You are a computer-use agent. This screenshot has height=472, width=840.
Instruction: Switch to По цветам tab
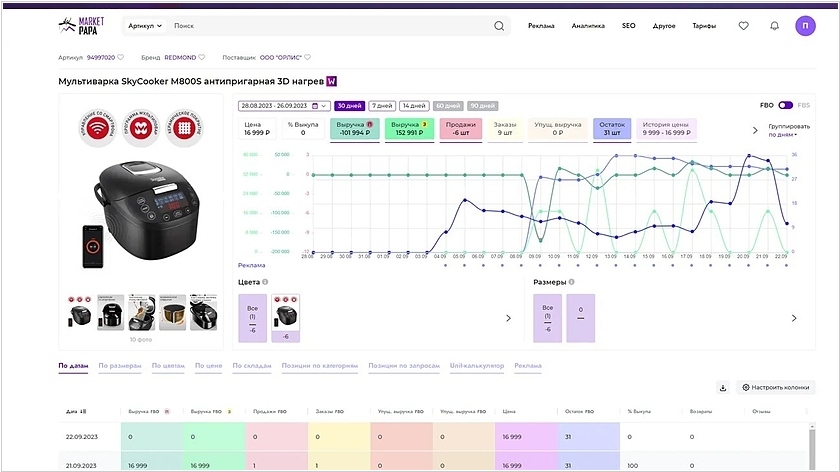click(x=168, y=366)
